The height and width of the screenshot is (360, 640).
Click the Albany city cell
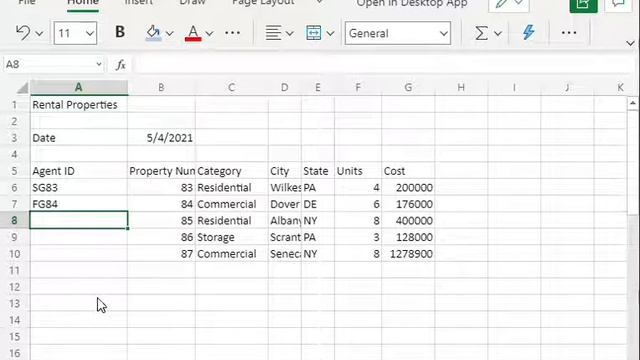click(x=285, y=221)
